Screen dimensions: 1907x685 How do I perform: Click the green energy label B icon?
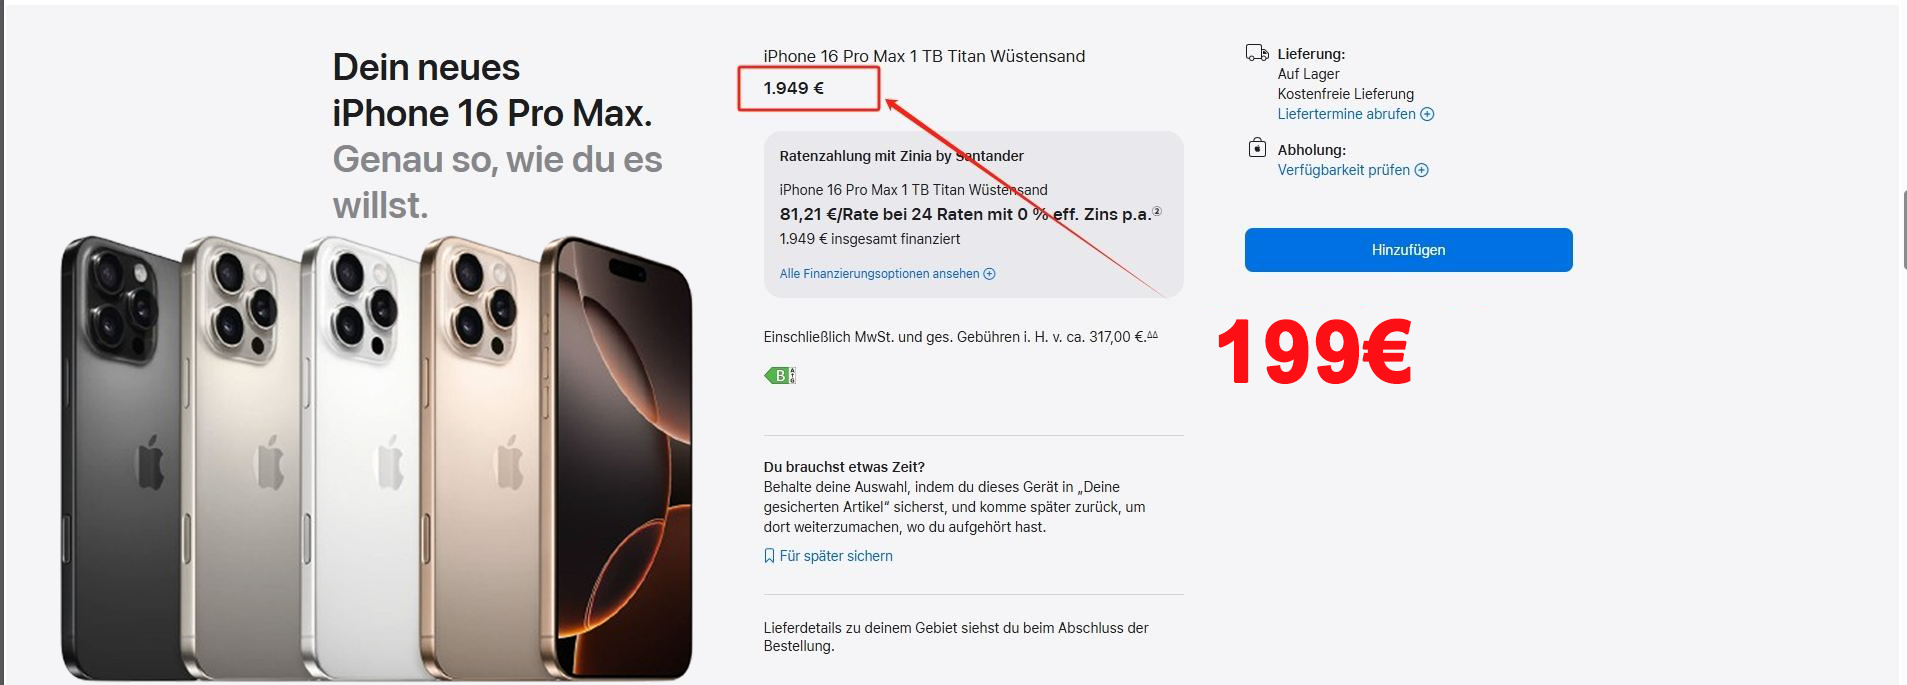779,376
